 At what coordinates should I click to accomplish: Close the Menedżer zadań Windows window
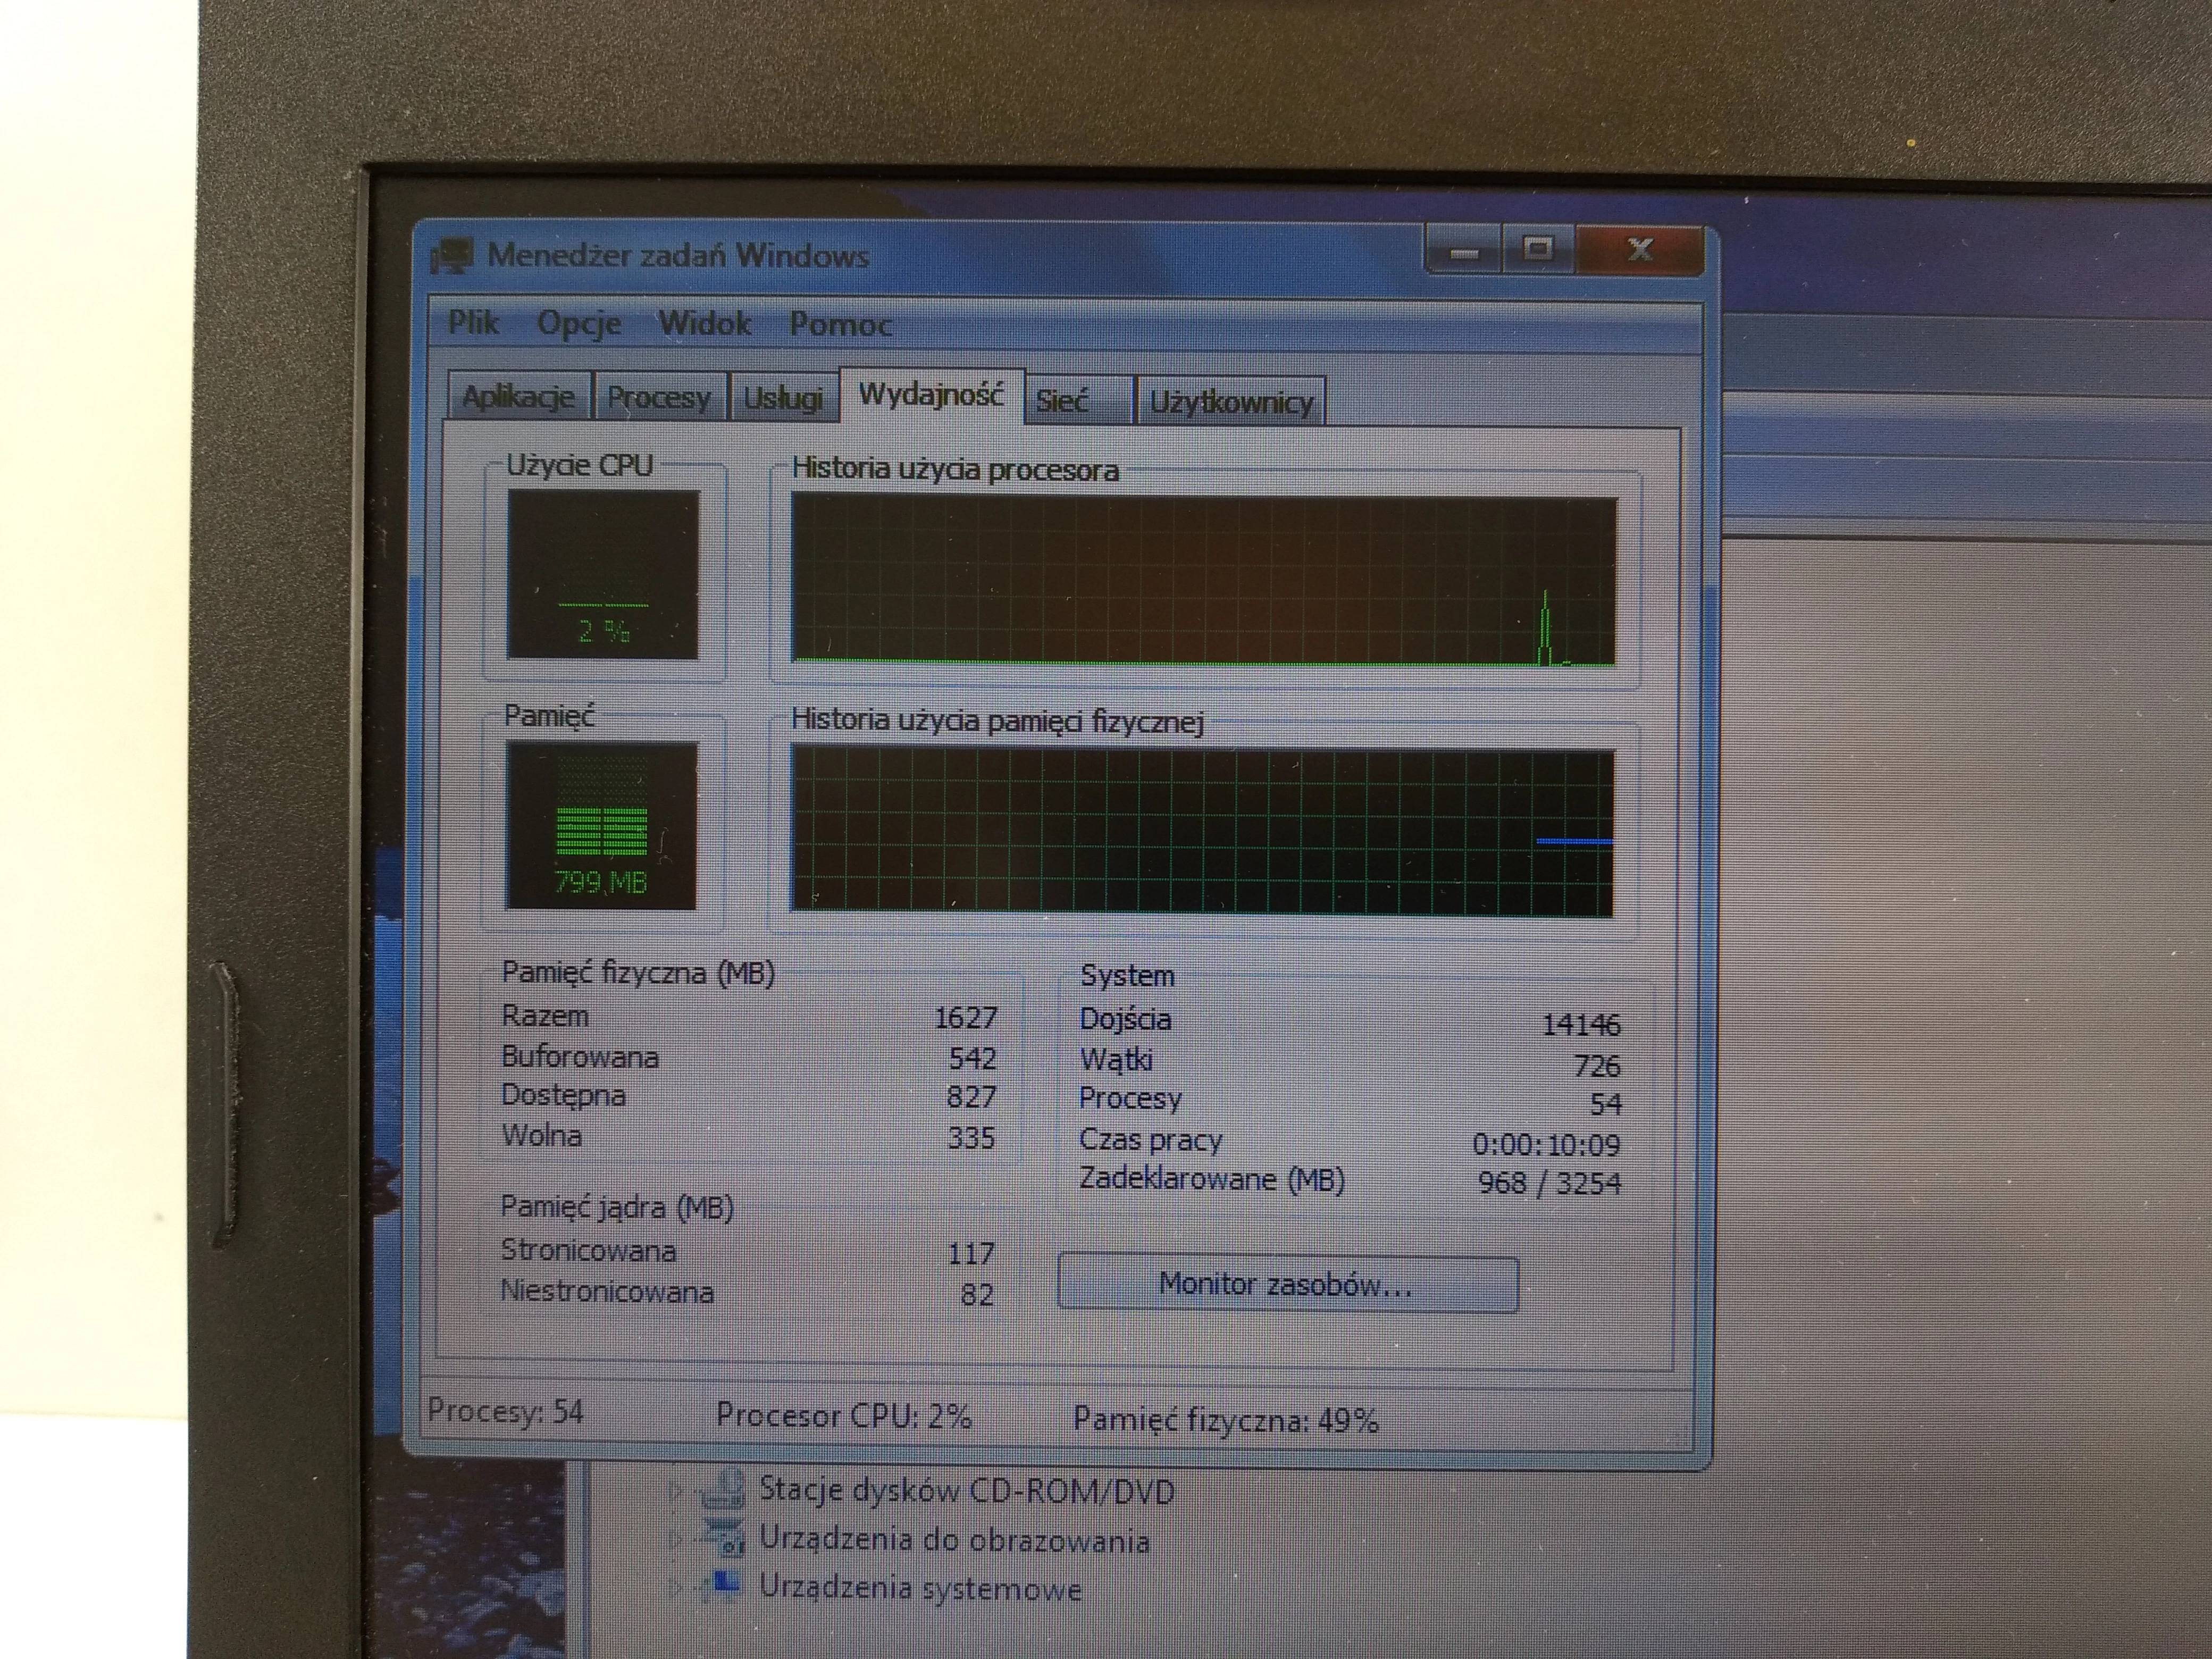coord(1639,251)
